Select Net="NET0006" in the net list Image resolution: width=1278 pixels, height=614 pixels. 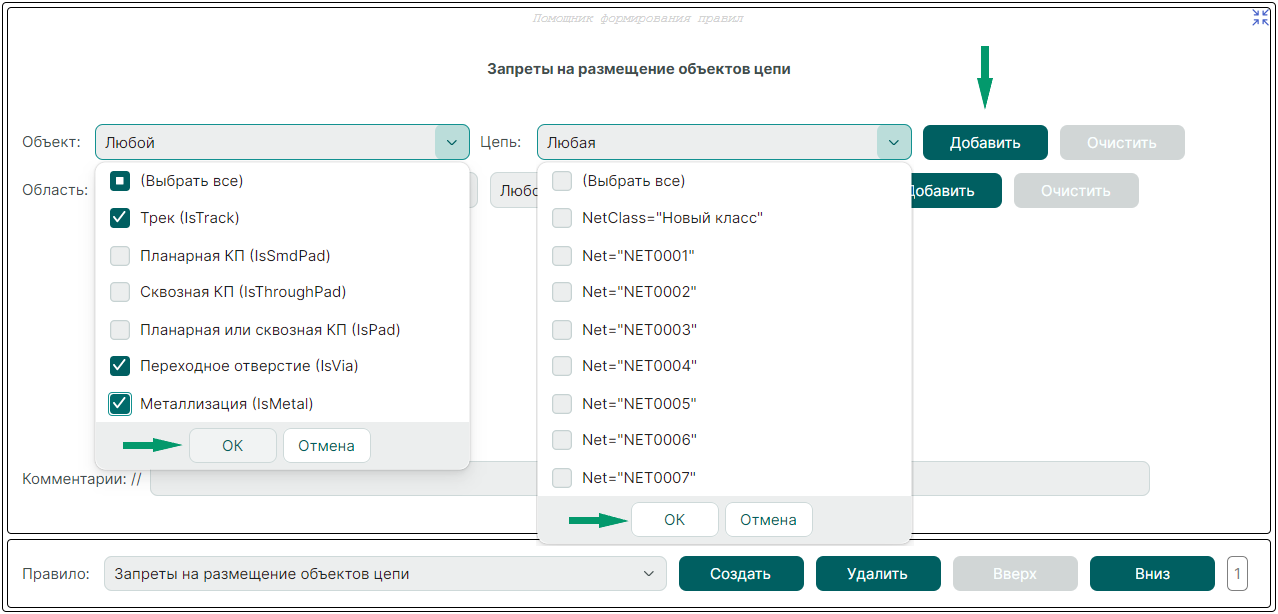tap(562, 440)
